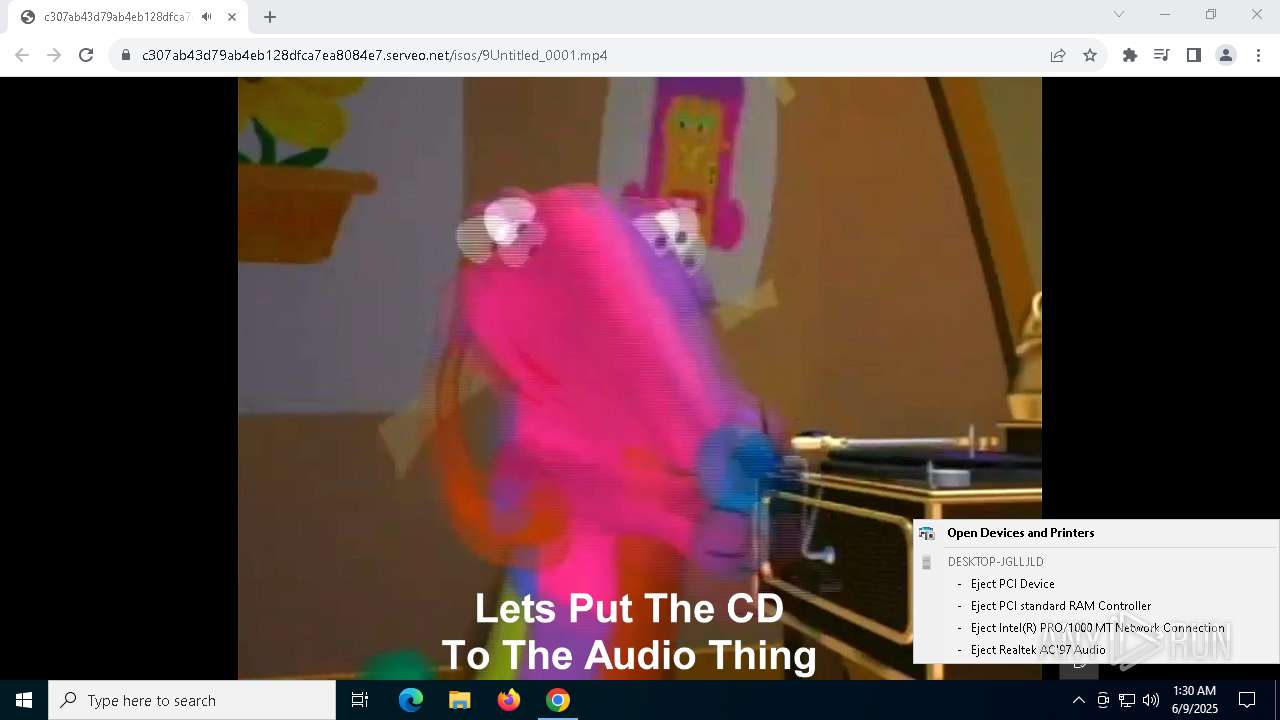Screen dimensions: 1280x720
Task: Switch to Chrome on taskbar
Action: click(558, 700)
